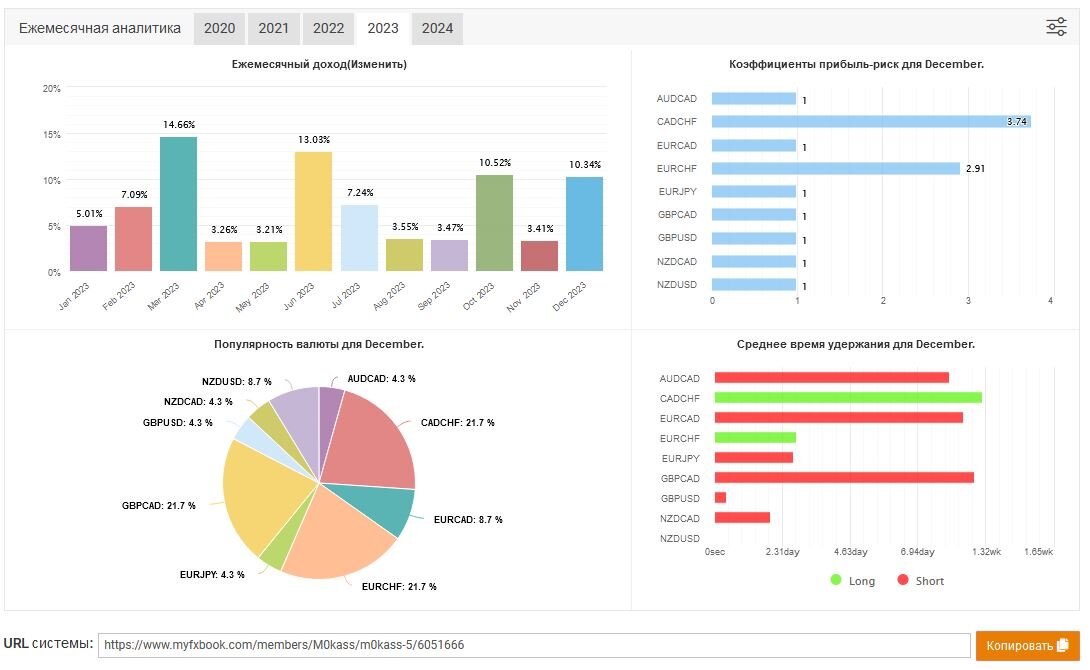Click the Nov 2023 red bar
The height and width of the screenshot is (670, 1090).
click(x=539, y=256)
